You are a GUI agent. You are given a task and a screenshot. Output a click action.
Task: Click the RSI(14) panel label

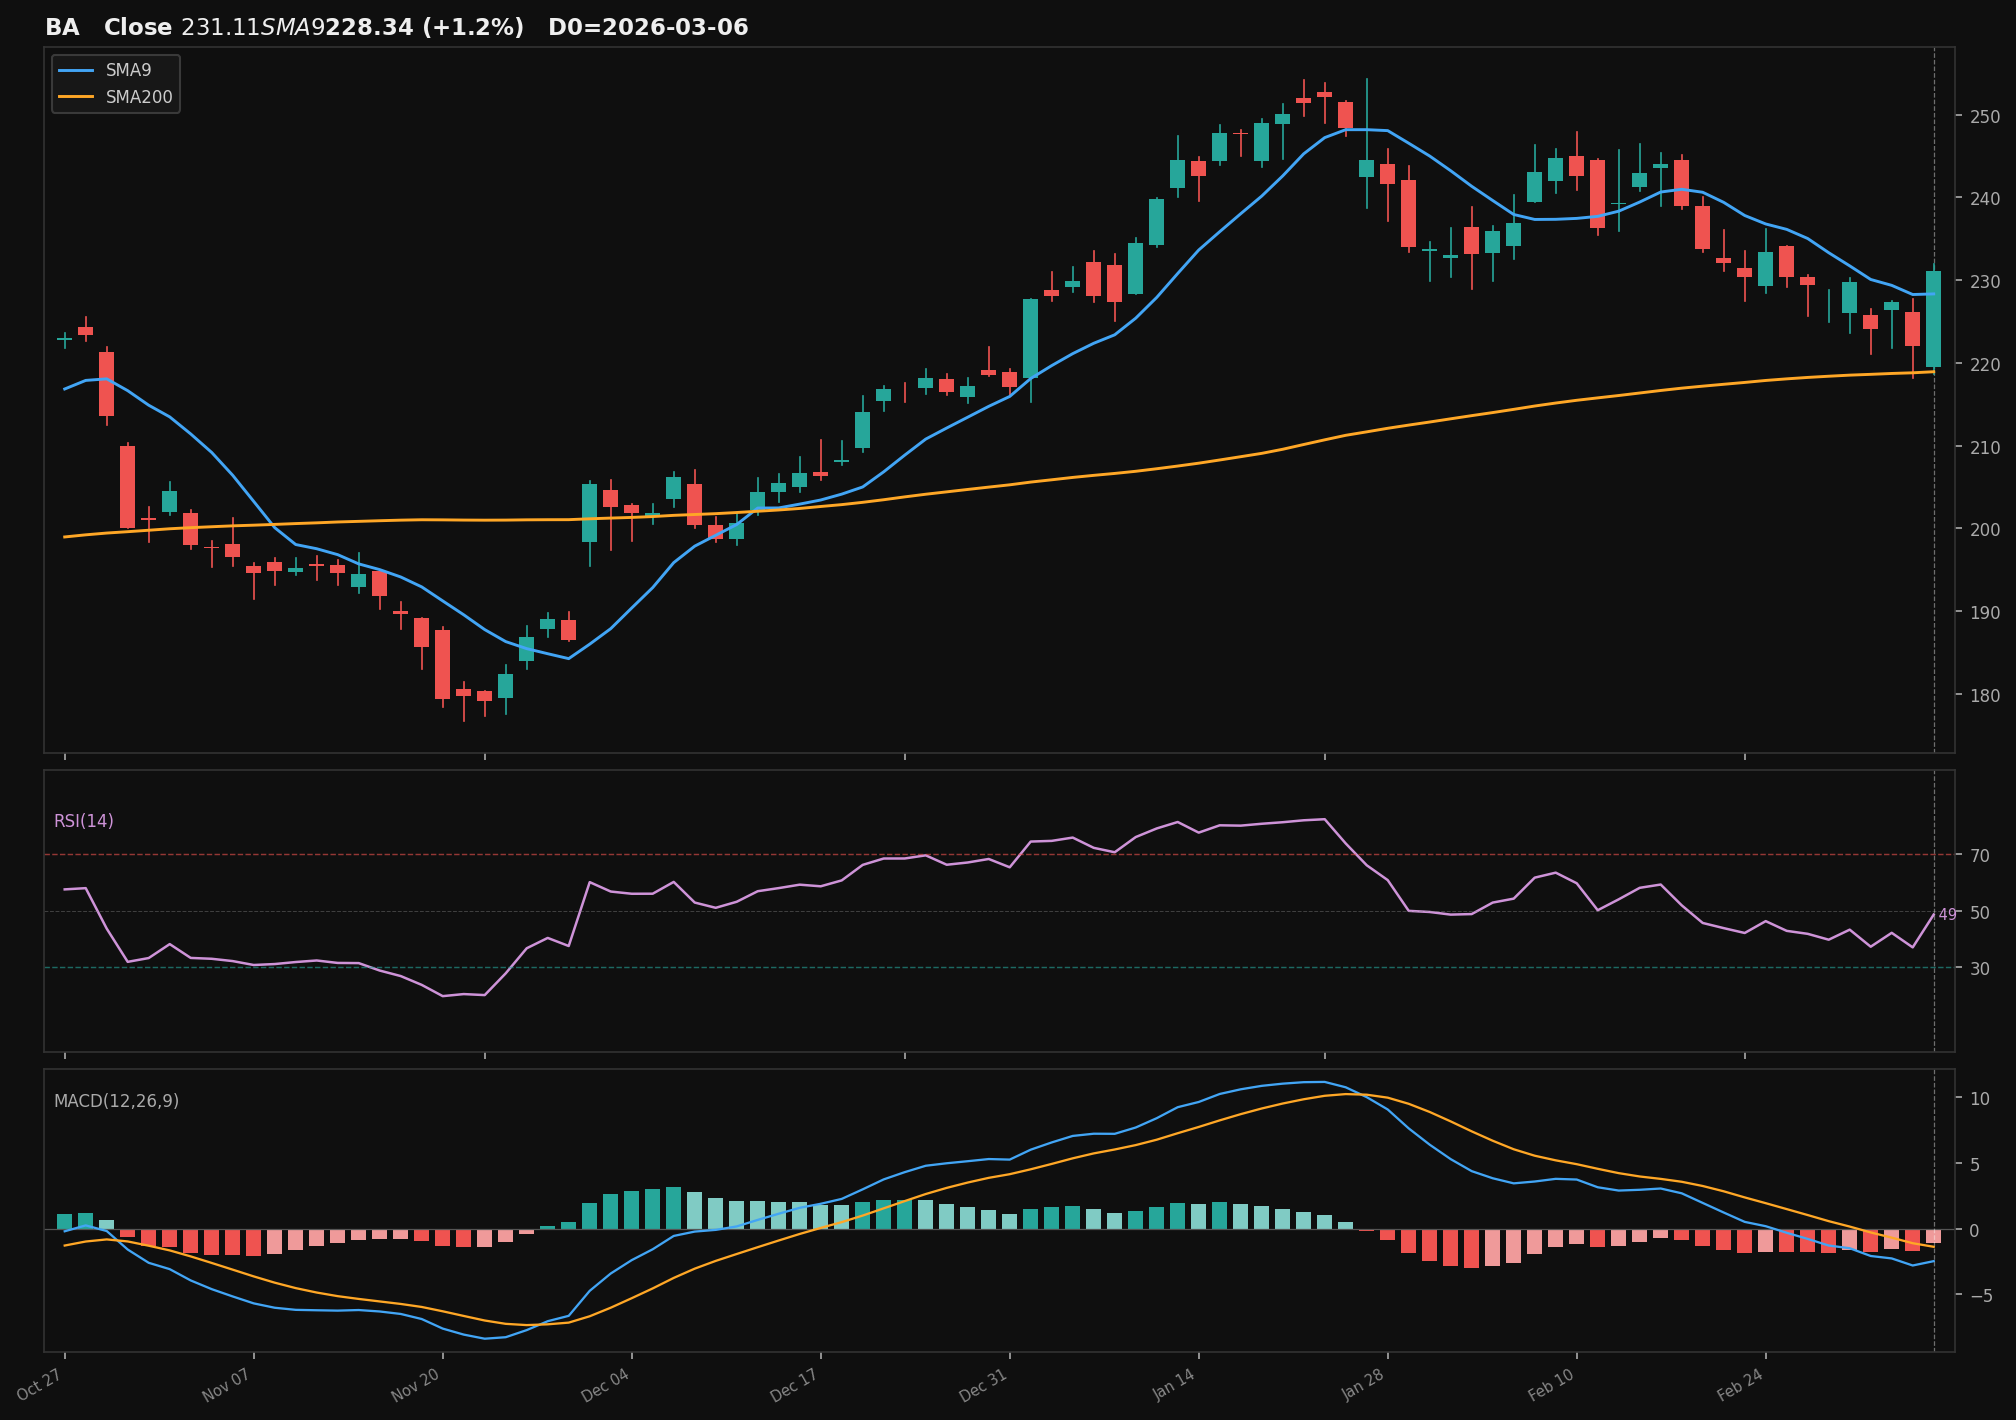(x=84, y=821)
